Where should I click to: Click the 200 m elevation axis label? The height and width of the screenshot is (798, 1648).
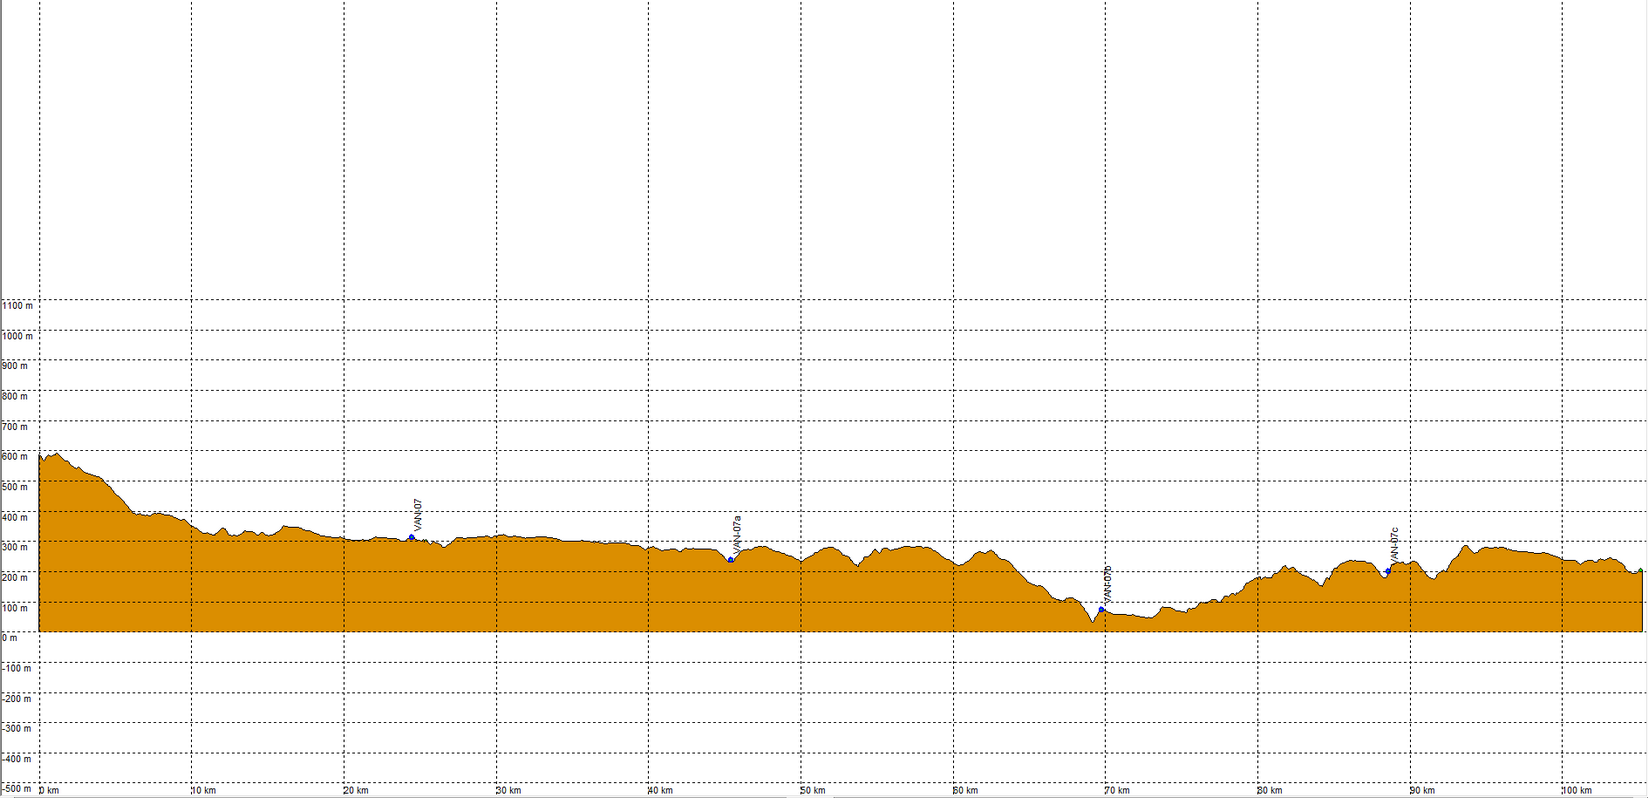(x=15, y=577)
